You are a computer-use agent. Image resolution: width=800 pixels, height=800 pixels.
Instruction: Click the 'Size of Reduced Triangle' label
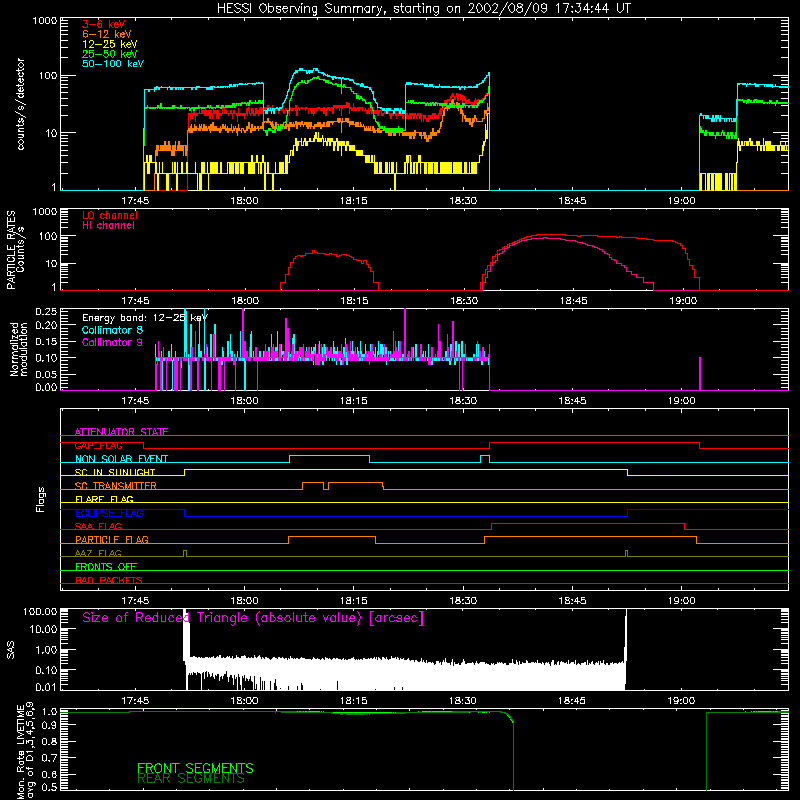point(253,618)
